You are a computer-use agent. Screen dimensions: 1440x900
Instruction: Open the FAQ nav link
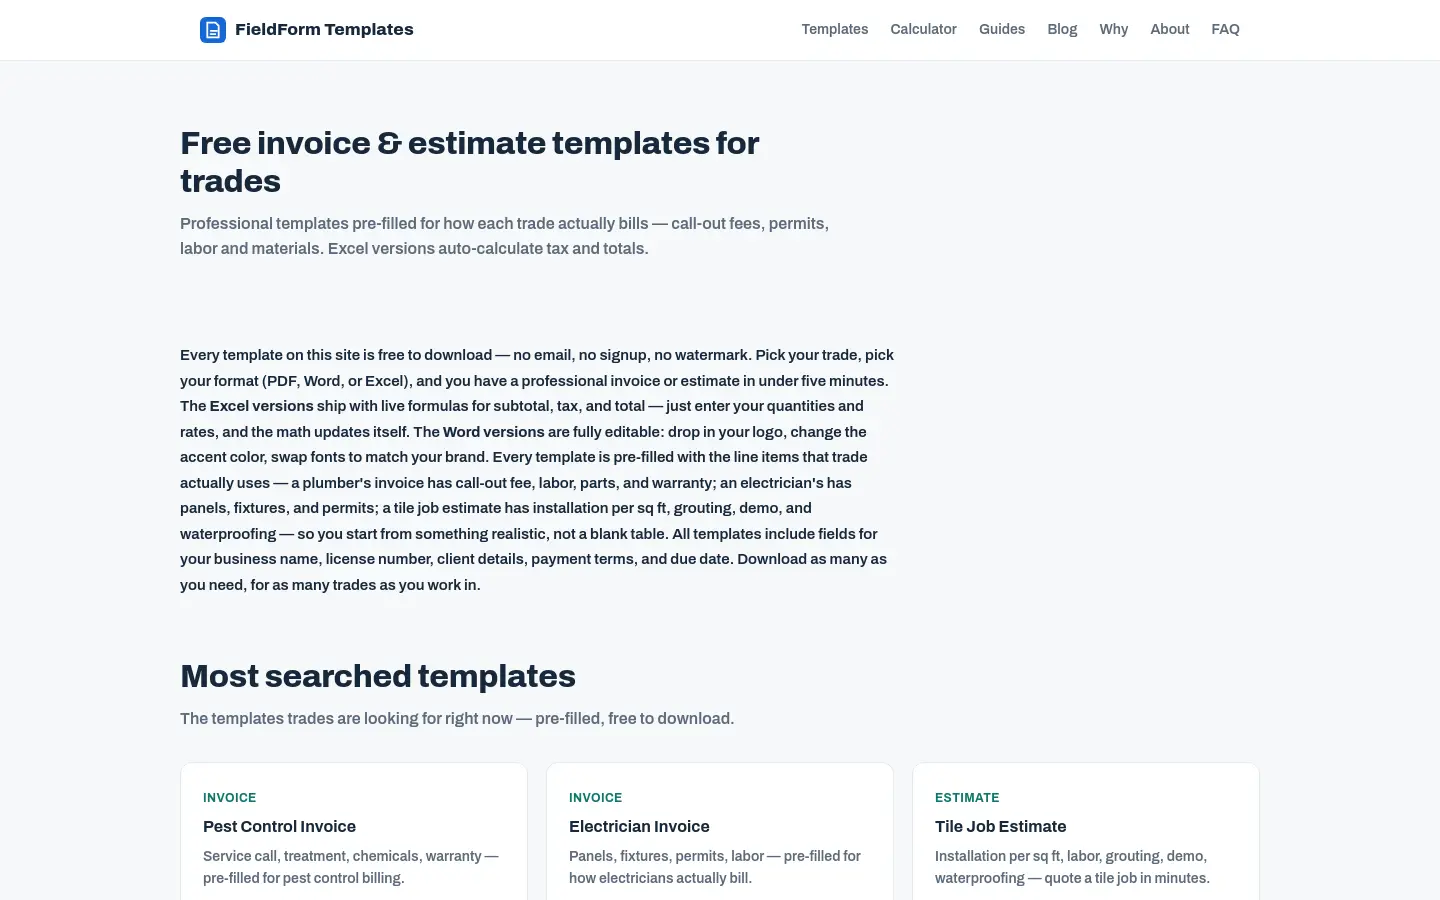(1225, 30)
